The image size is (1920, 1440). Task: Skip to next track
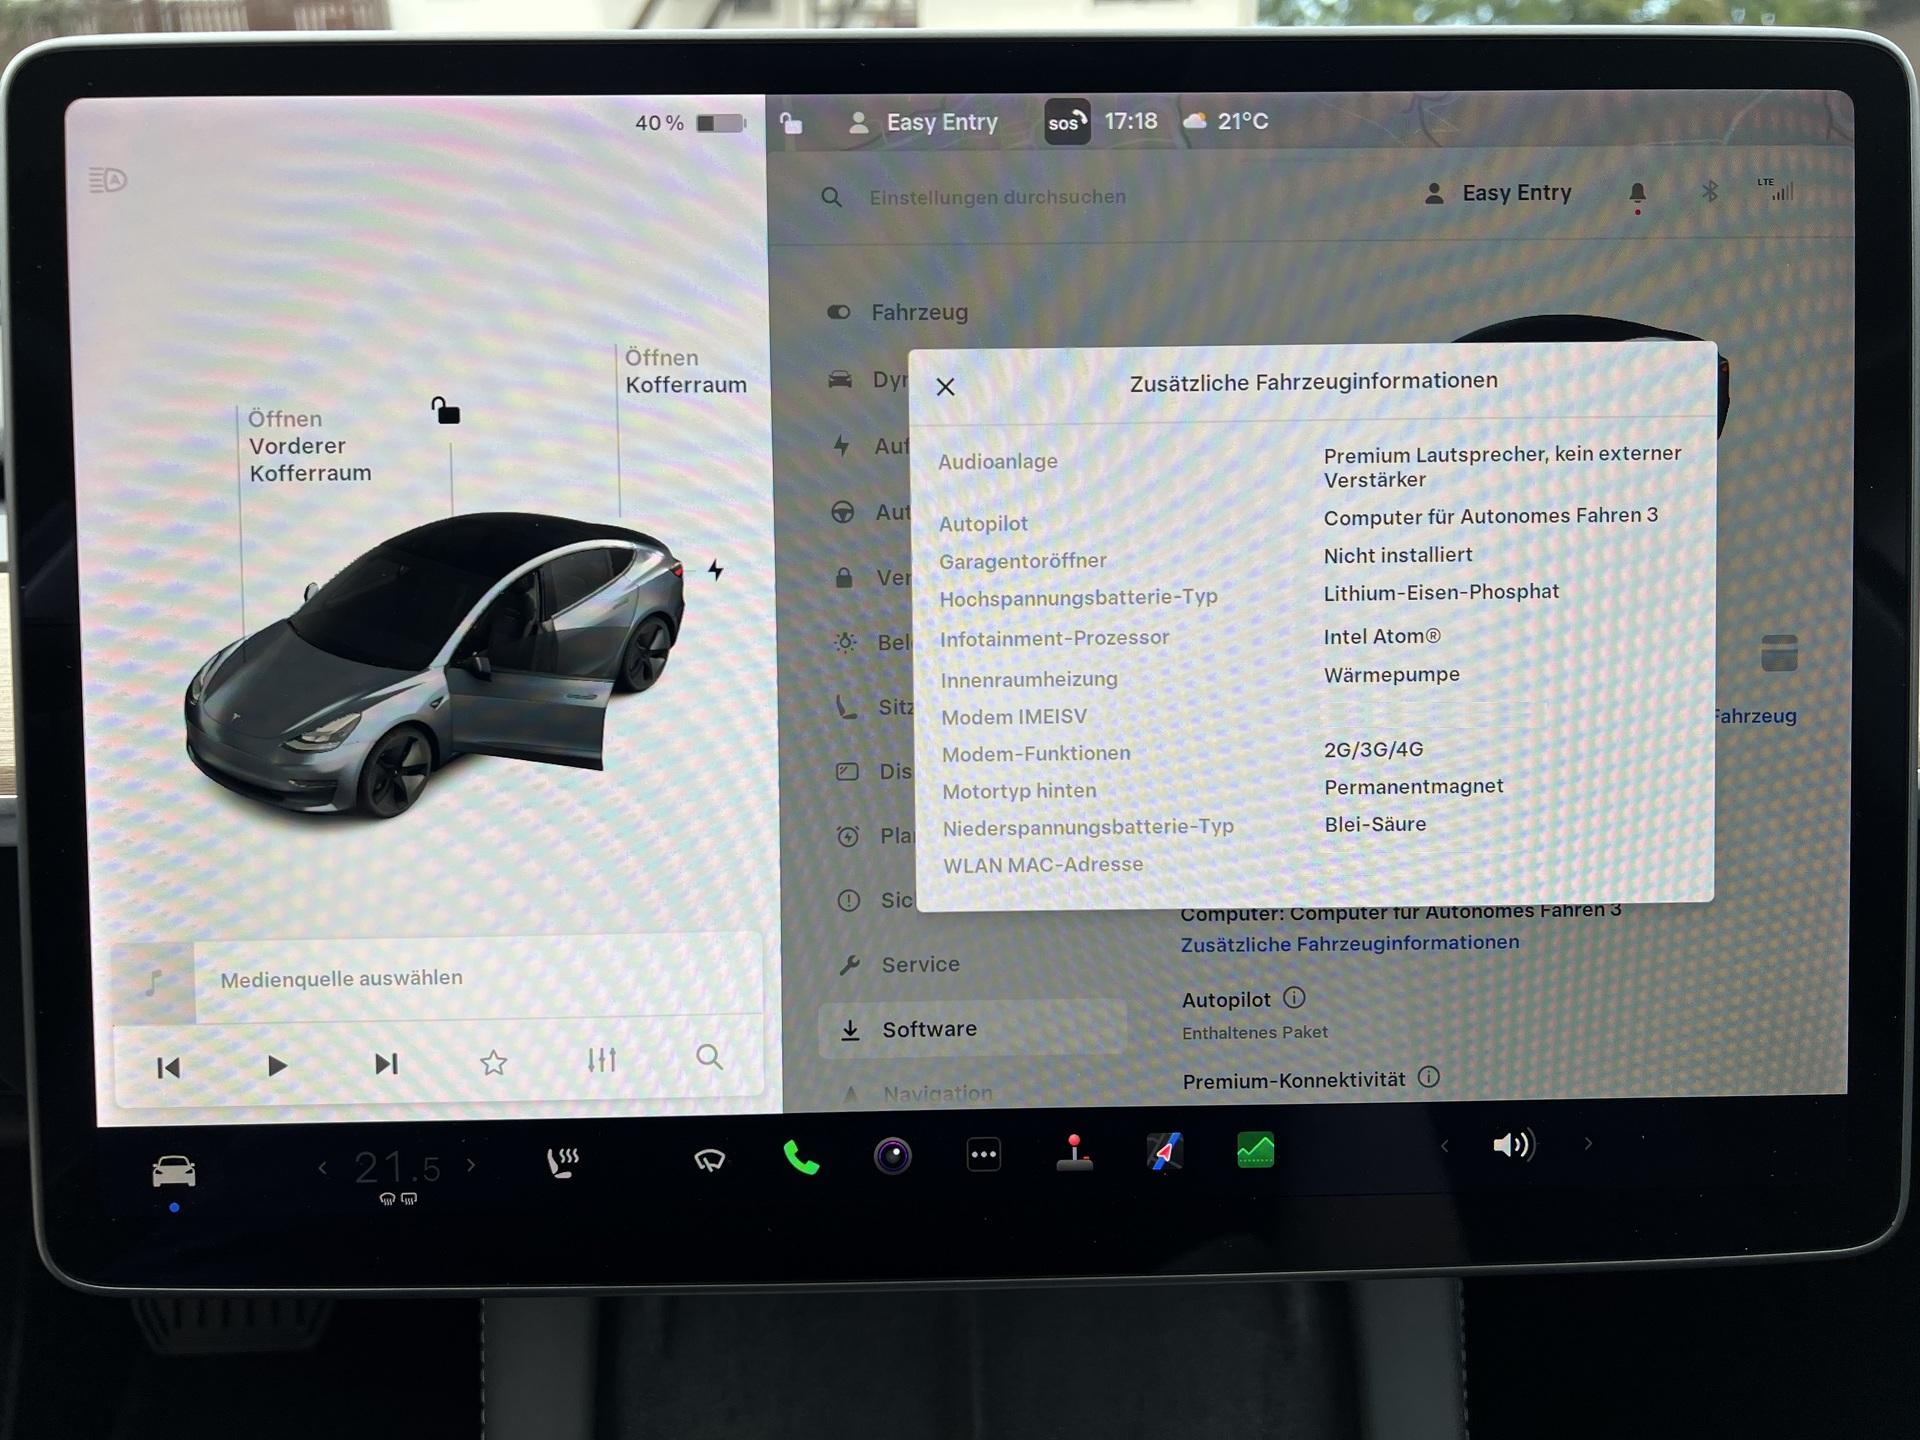(x=386, y=1064)
